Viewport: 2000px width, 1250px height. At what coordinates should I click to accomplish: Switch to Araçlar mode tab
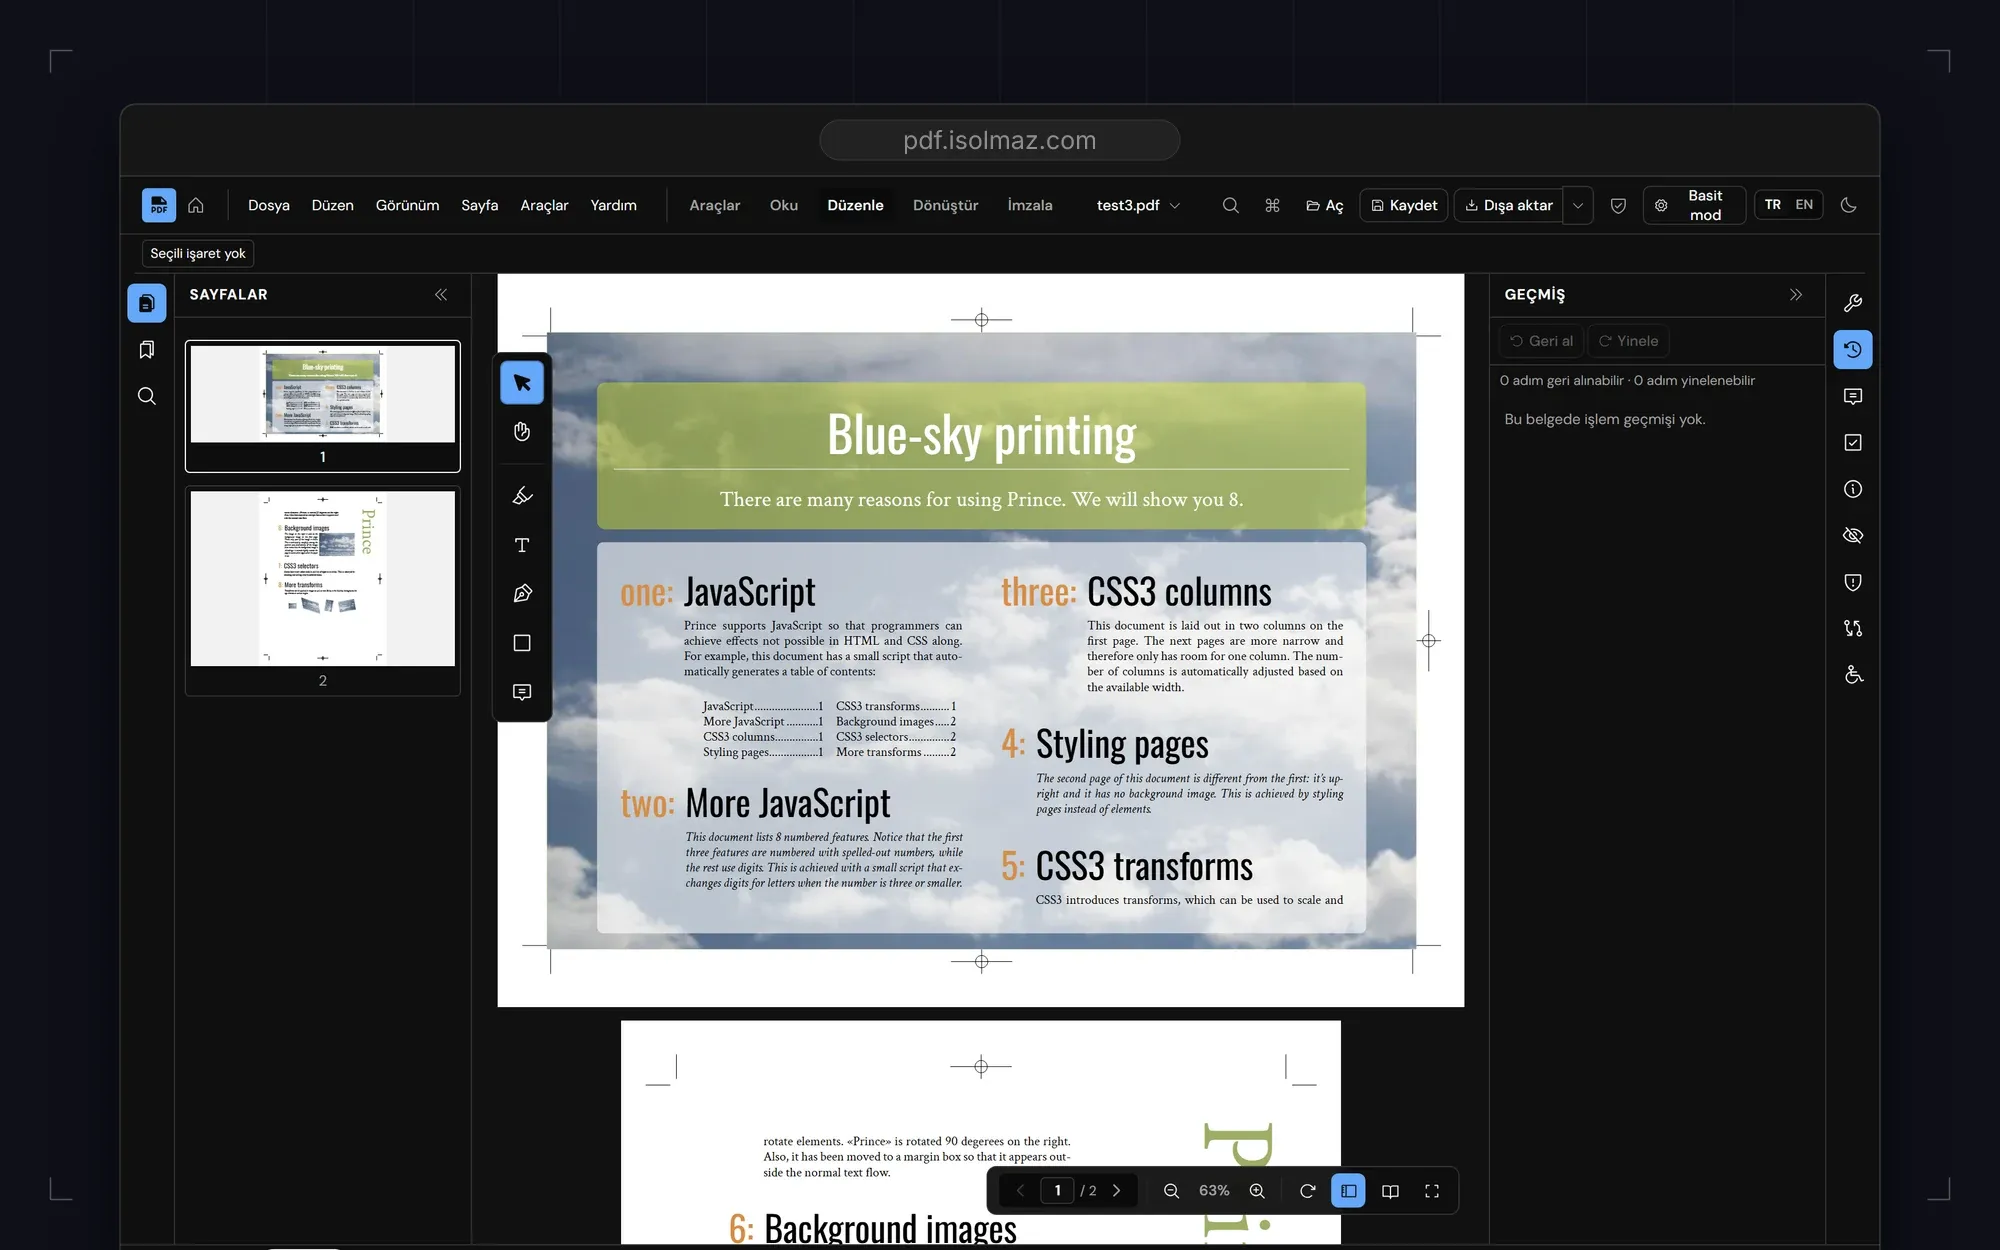point(715,205)
